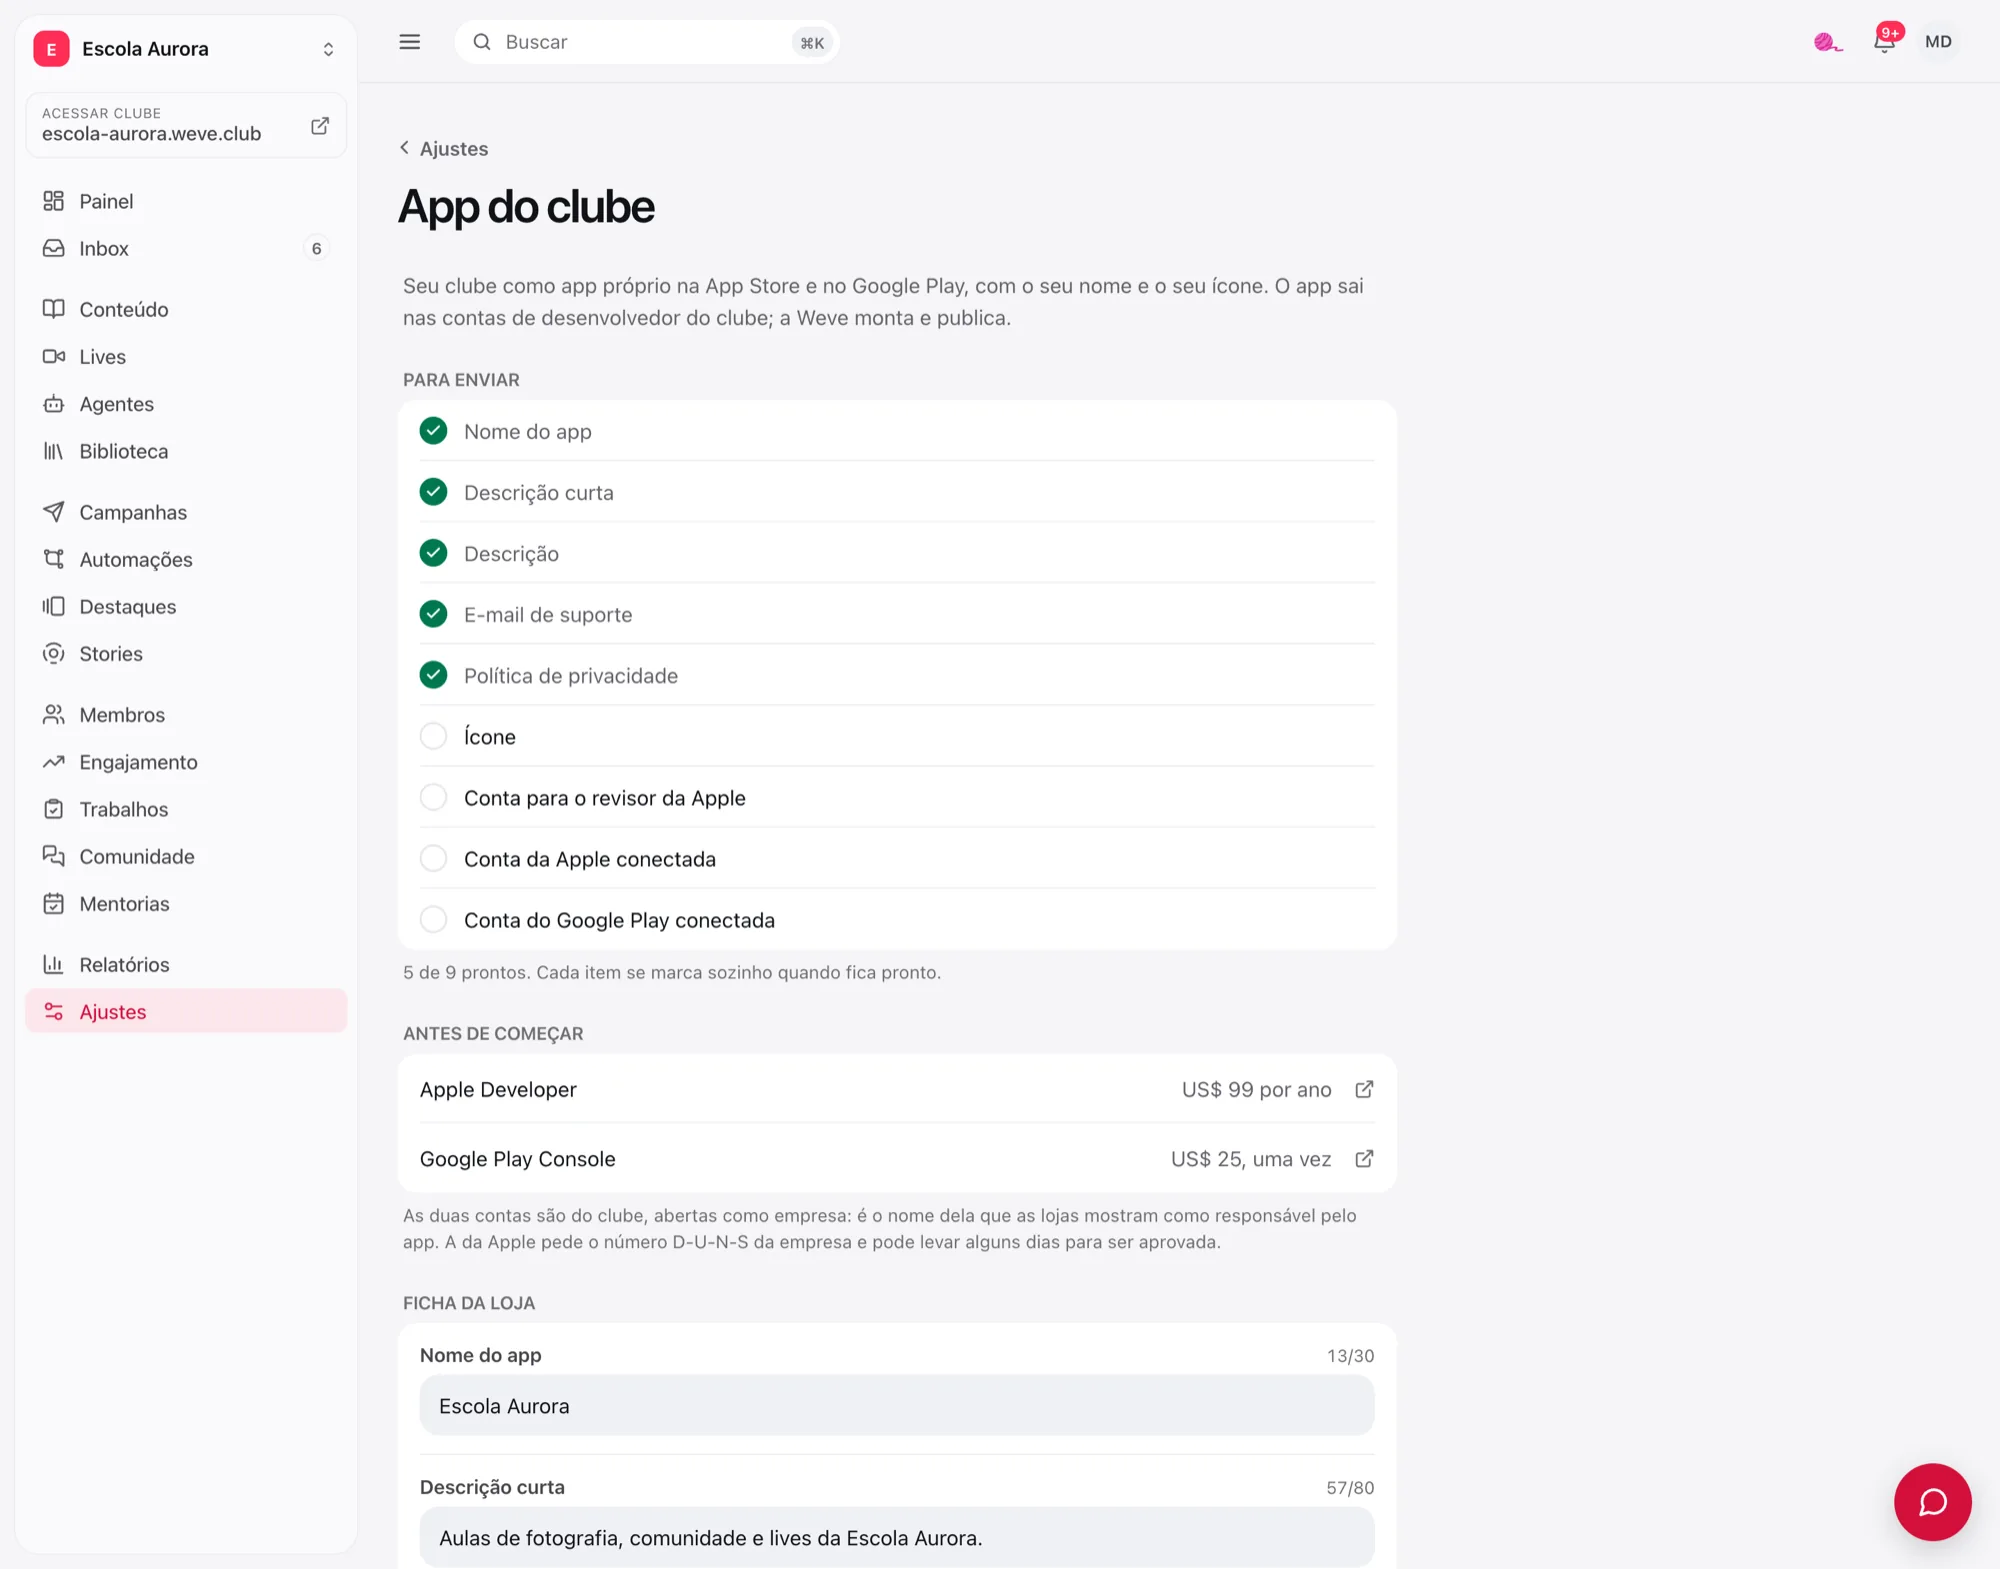Open Trabalhos in the sidebar

(186, 809)
